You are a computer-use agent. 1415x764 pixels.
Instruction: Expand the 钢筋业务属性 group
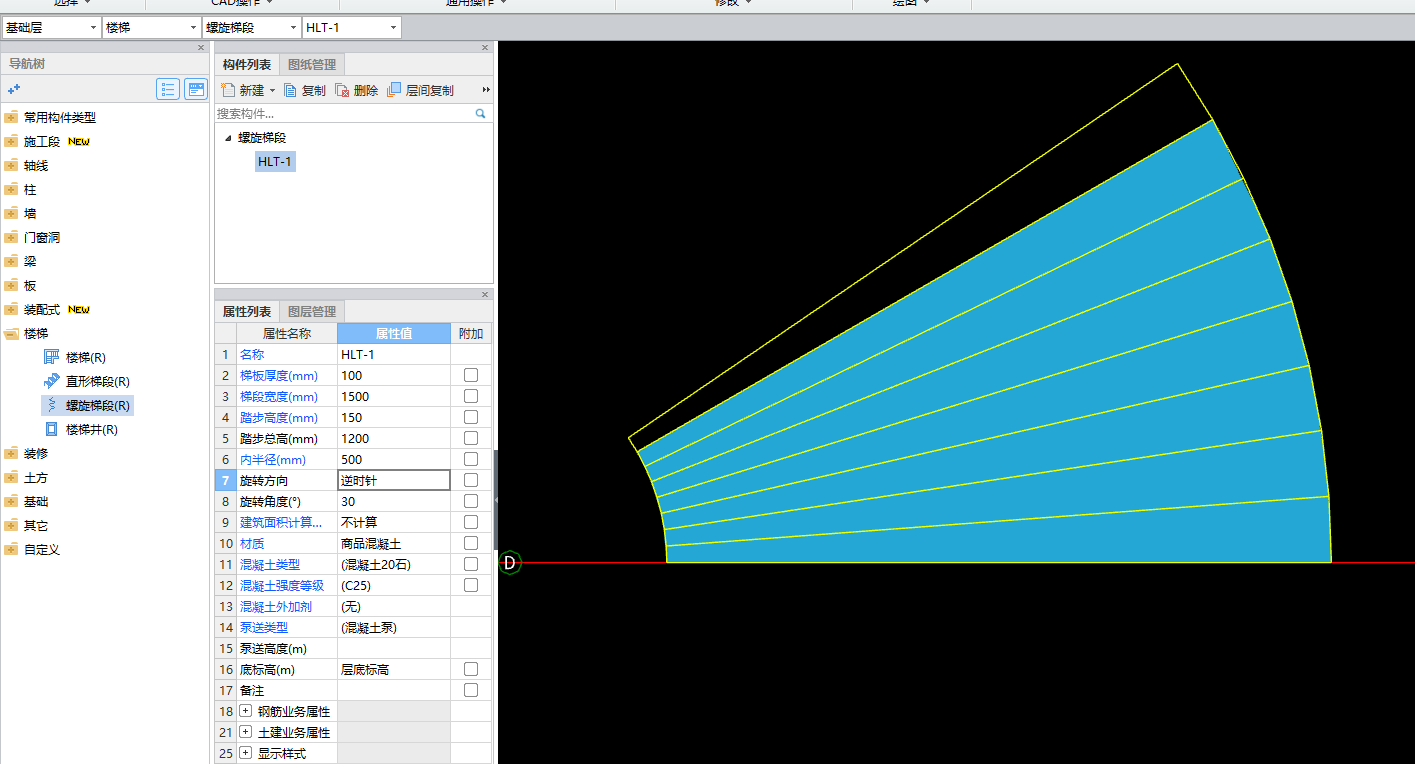click(246, 711)
